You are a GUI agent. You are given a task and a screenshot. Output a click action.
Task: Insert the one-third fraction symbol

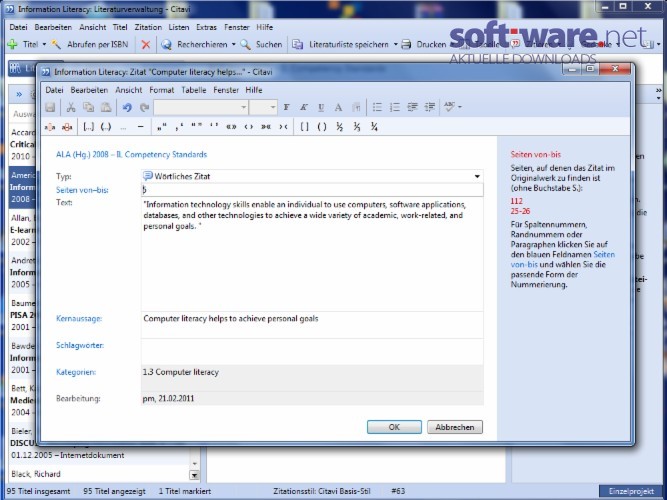[357, 127]
